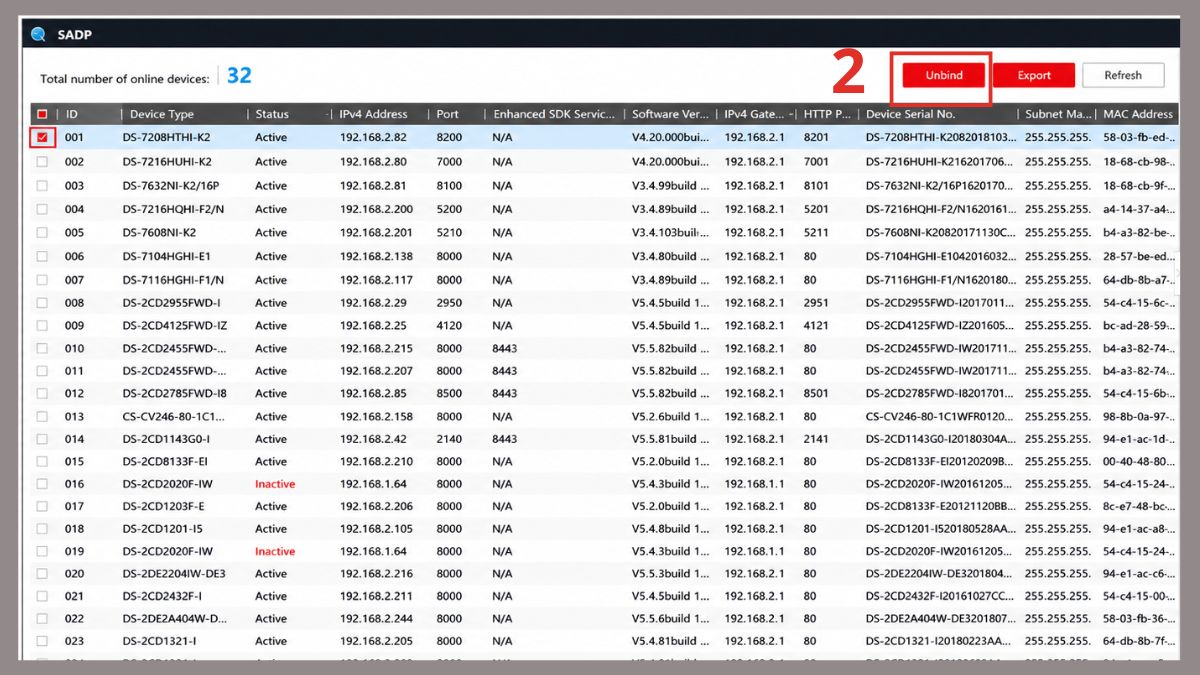Select row 023 via its checkbox
The image size is (1200, 675).
42,642
